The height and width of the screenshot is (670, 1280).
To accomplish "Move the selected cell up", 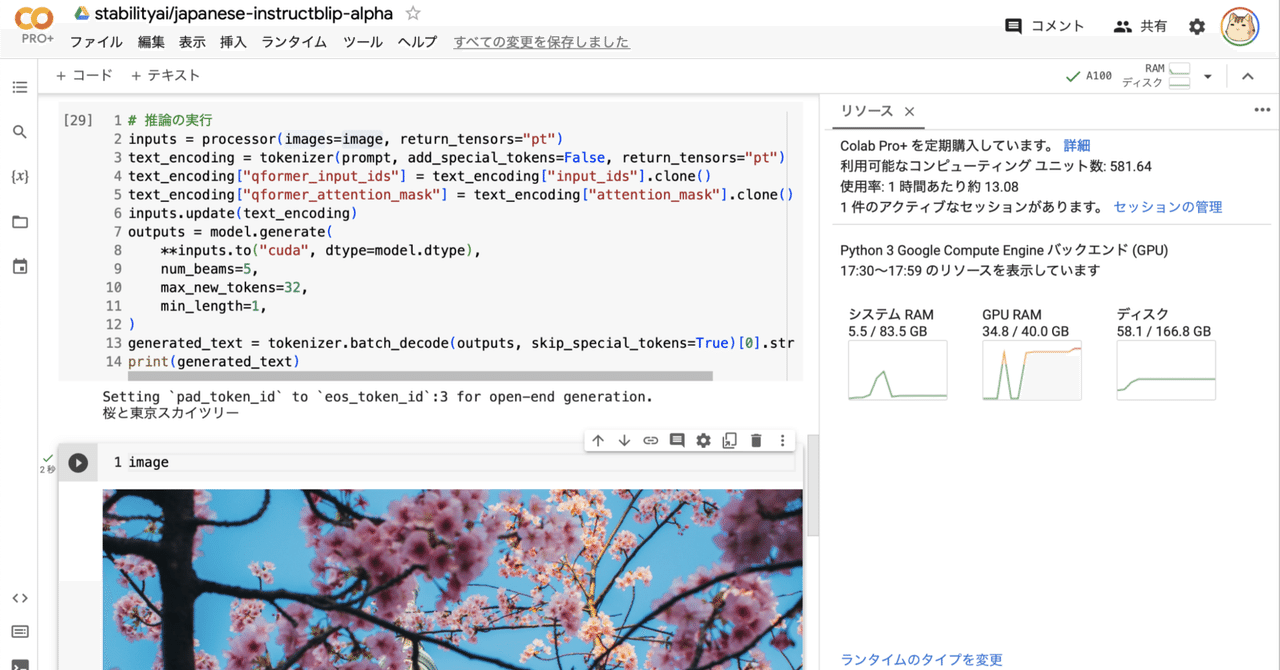I will [x=598, y=440].
